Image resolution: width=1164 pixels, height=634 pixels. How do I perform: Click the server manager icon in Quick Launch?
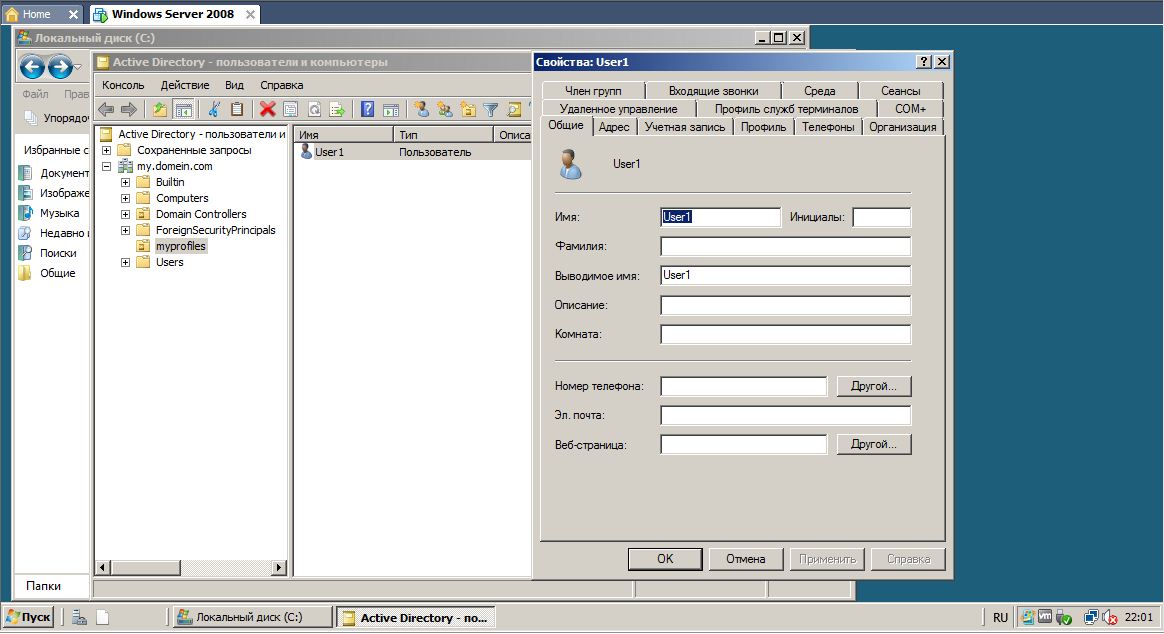[x=79, y=617]
